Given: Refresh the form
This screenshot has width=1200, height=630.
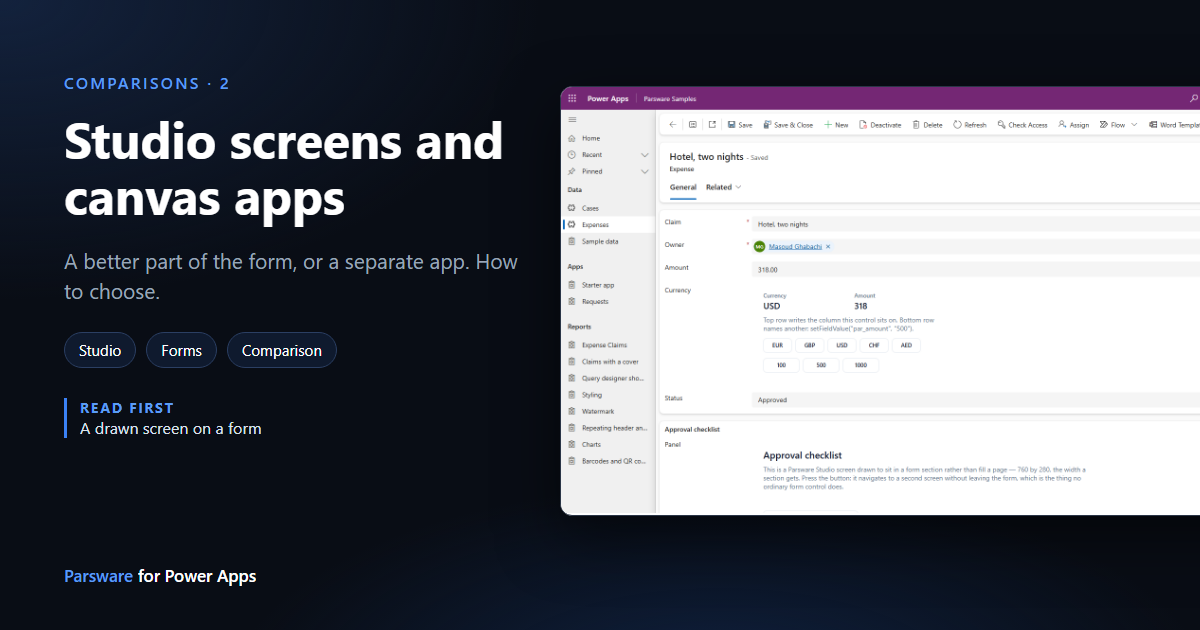Looking at the screenshot, I should point(970,125).
